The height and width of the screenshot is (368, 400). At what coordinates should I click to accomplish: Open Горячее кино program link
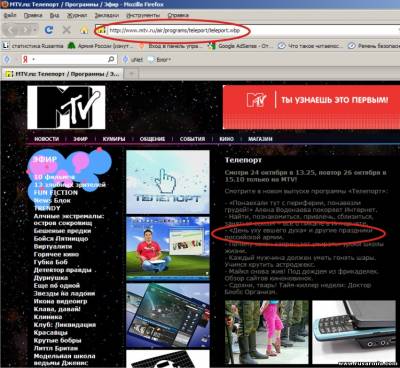click(x=56, y=254)
